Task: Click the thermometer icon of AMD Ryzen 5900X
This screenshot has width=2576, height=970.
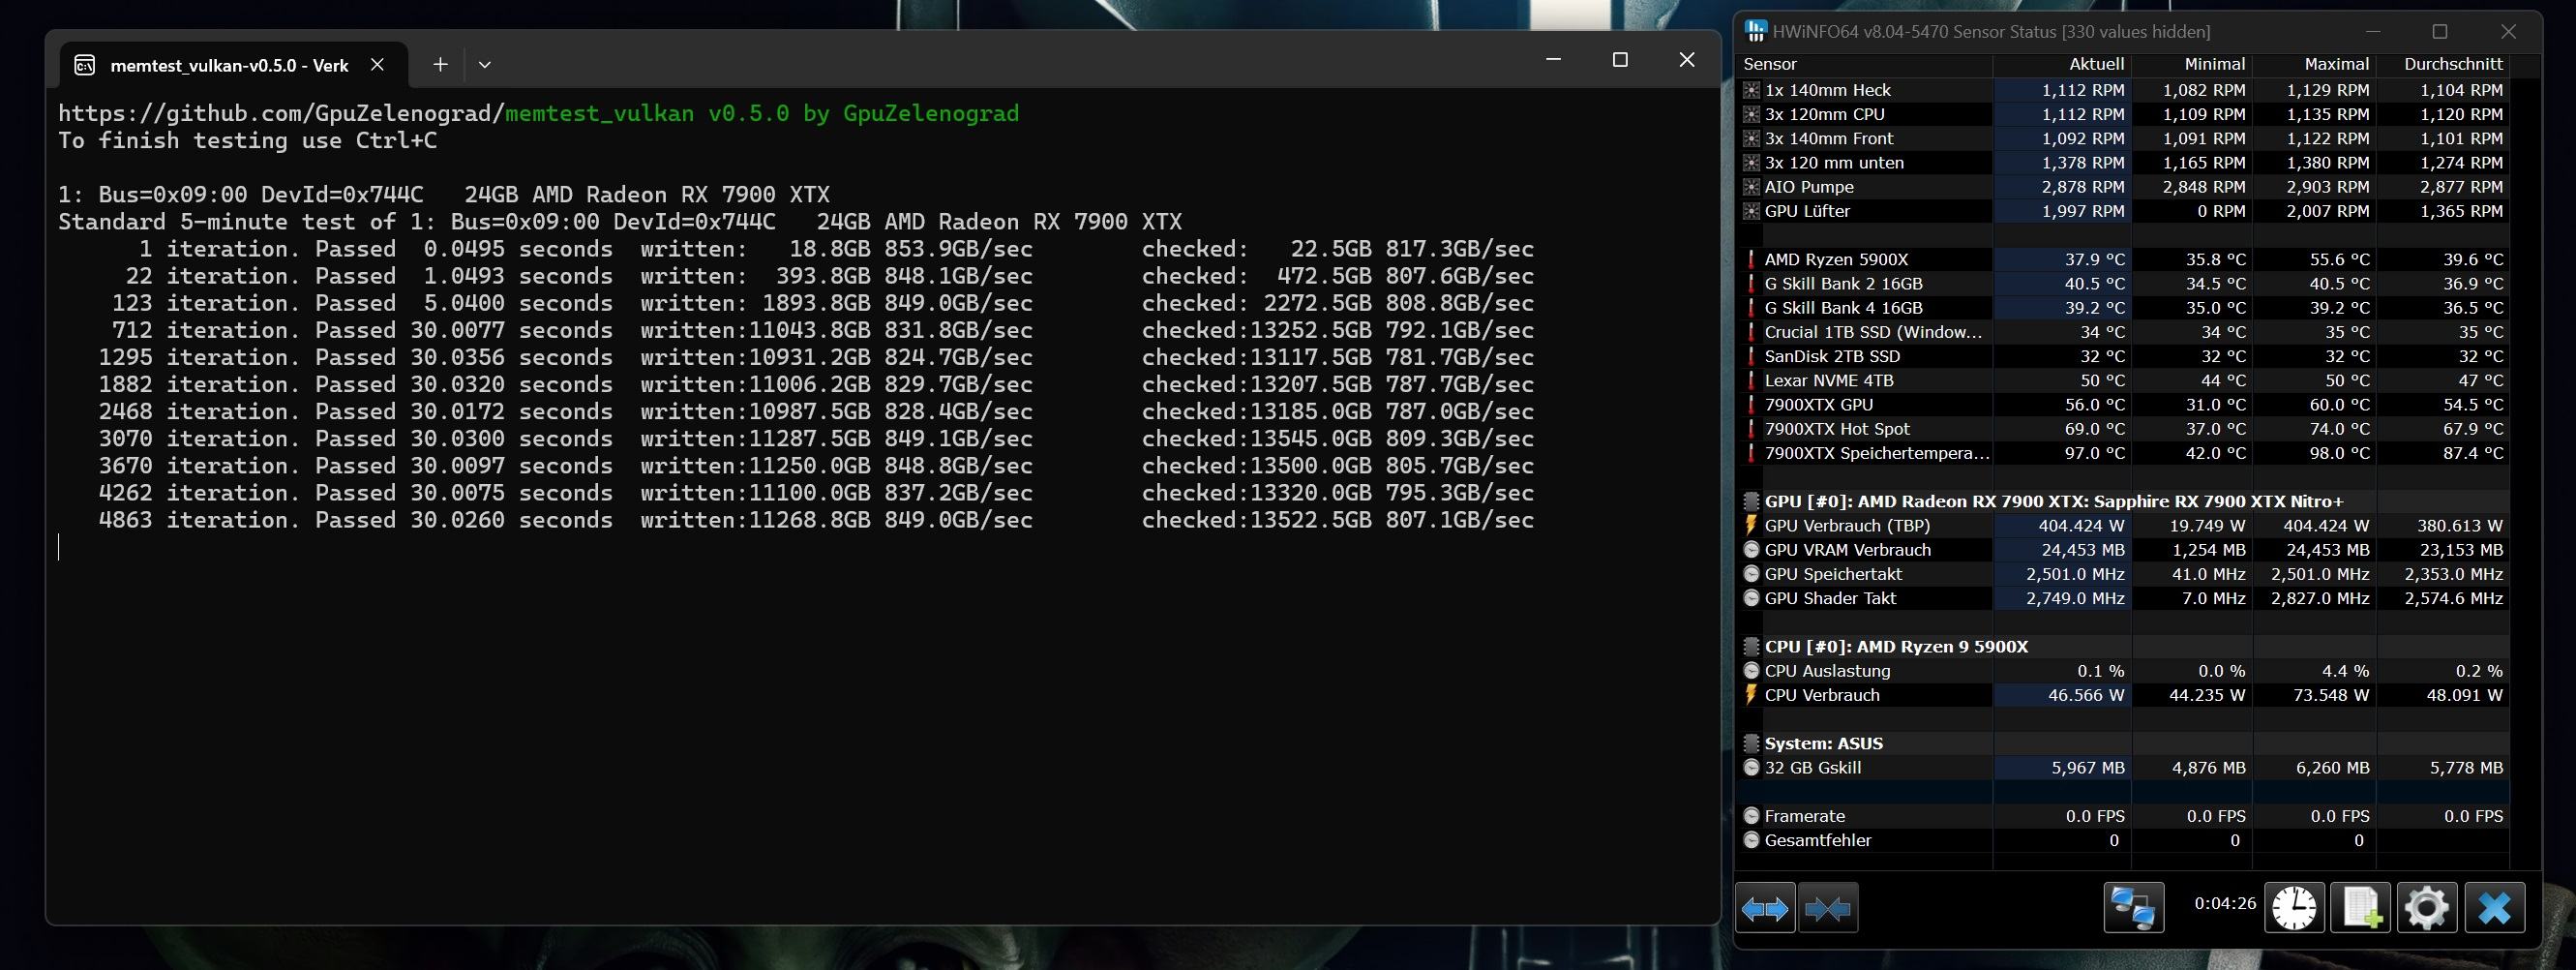Action: pos(1751,259)
